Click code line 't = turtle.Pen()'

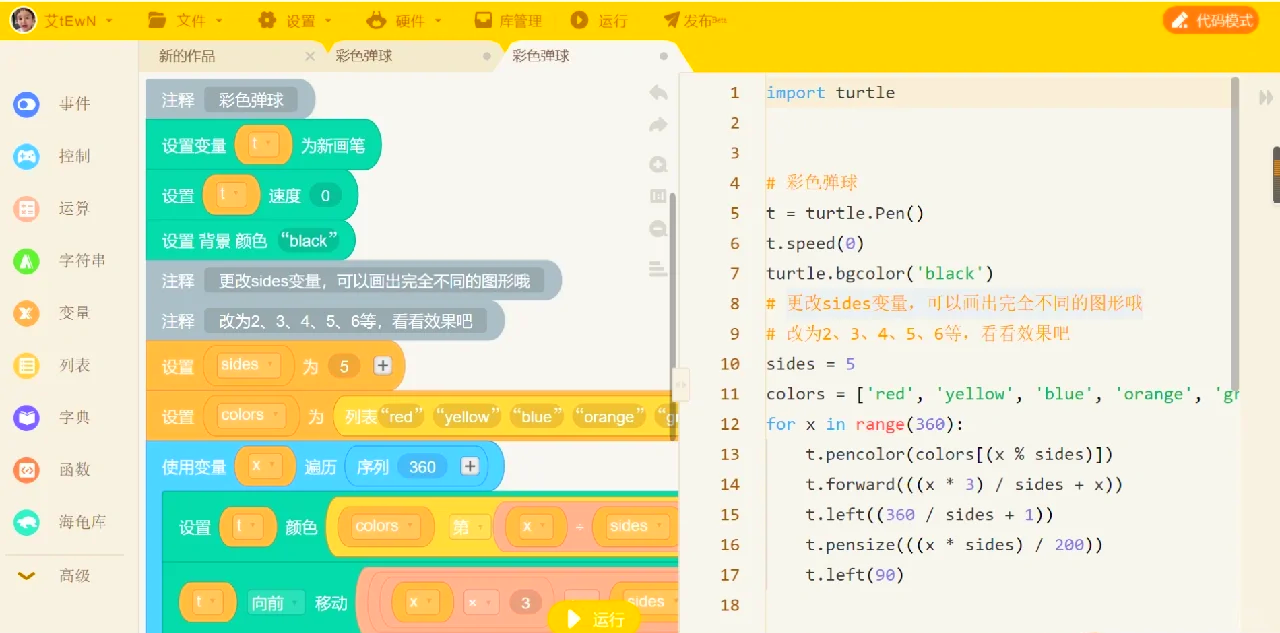pos(845,213)
